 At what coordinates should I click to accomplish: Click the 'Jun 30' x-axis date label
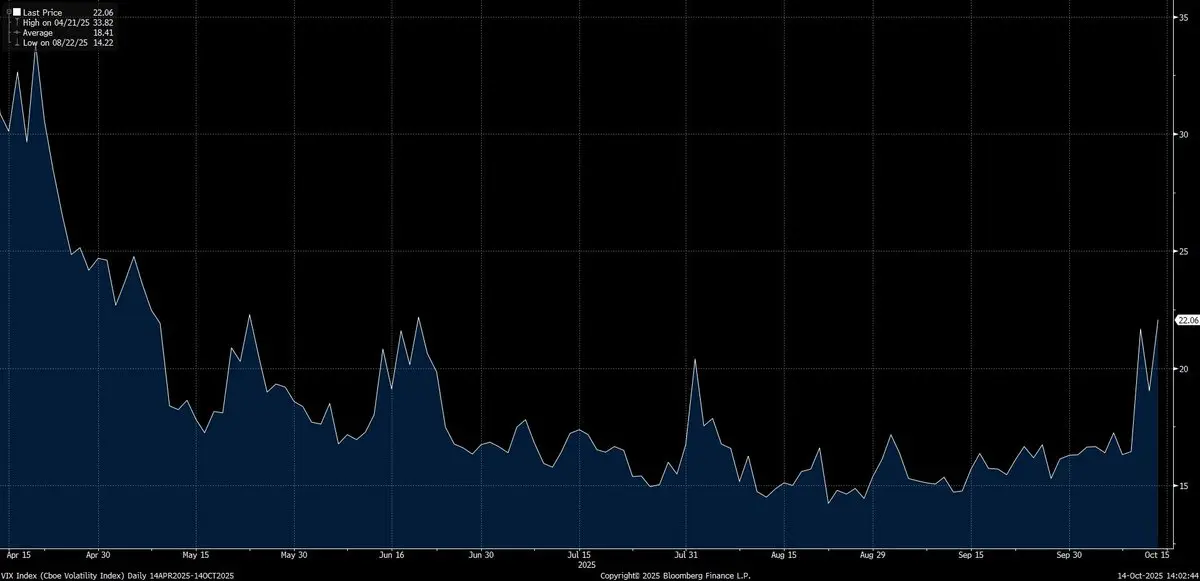pyautogui.click(x=481, y=553)
